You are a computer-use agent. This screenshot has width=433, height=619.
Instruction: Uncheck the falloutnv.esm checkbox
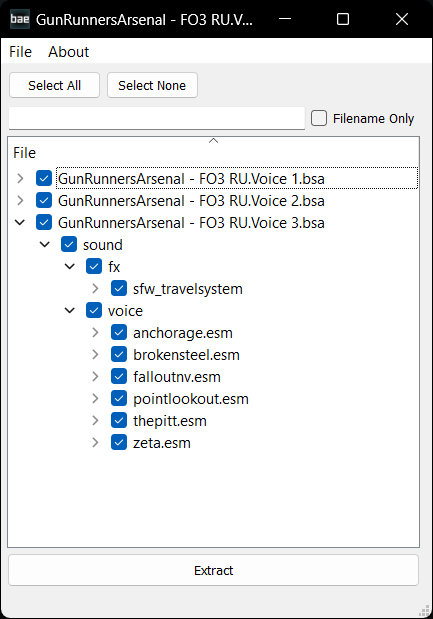(x=119, y=377)
